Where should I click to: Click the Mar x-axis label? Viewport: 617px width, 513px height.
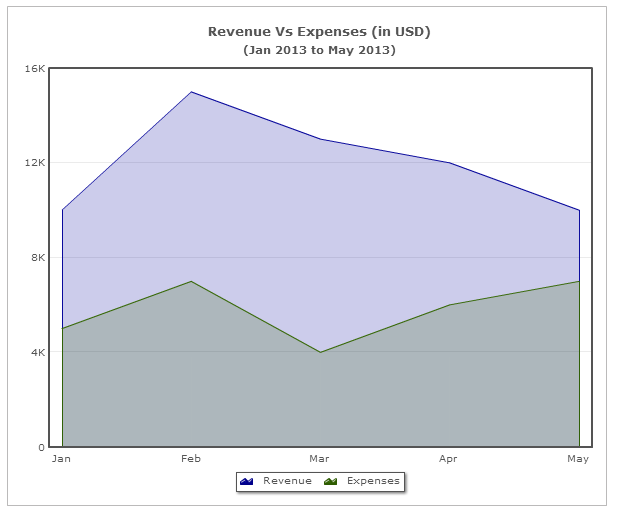[320, 459]
